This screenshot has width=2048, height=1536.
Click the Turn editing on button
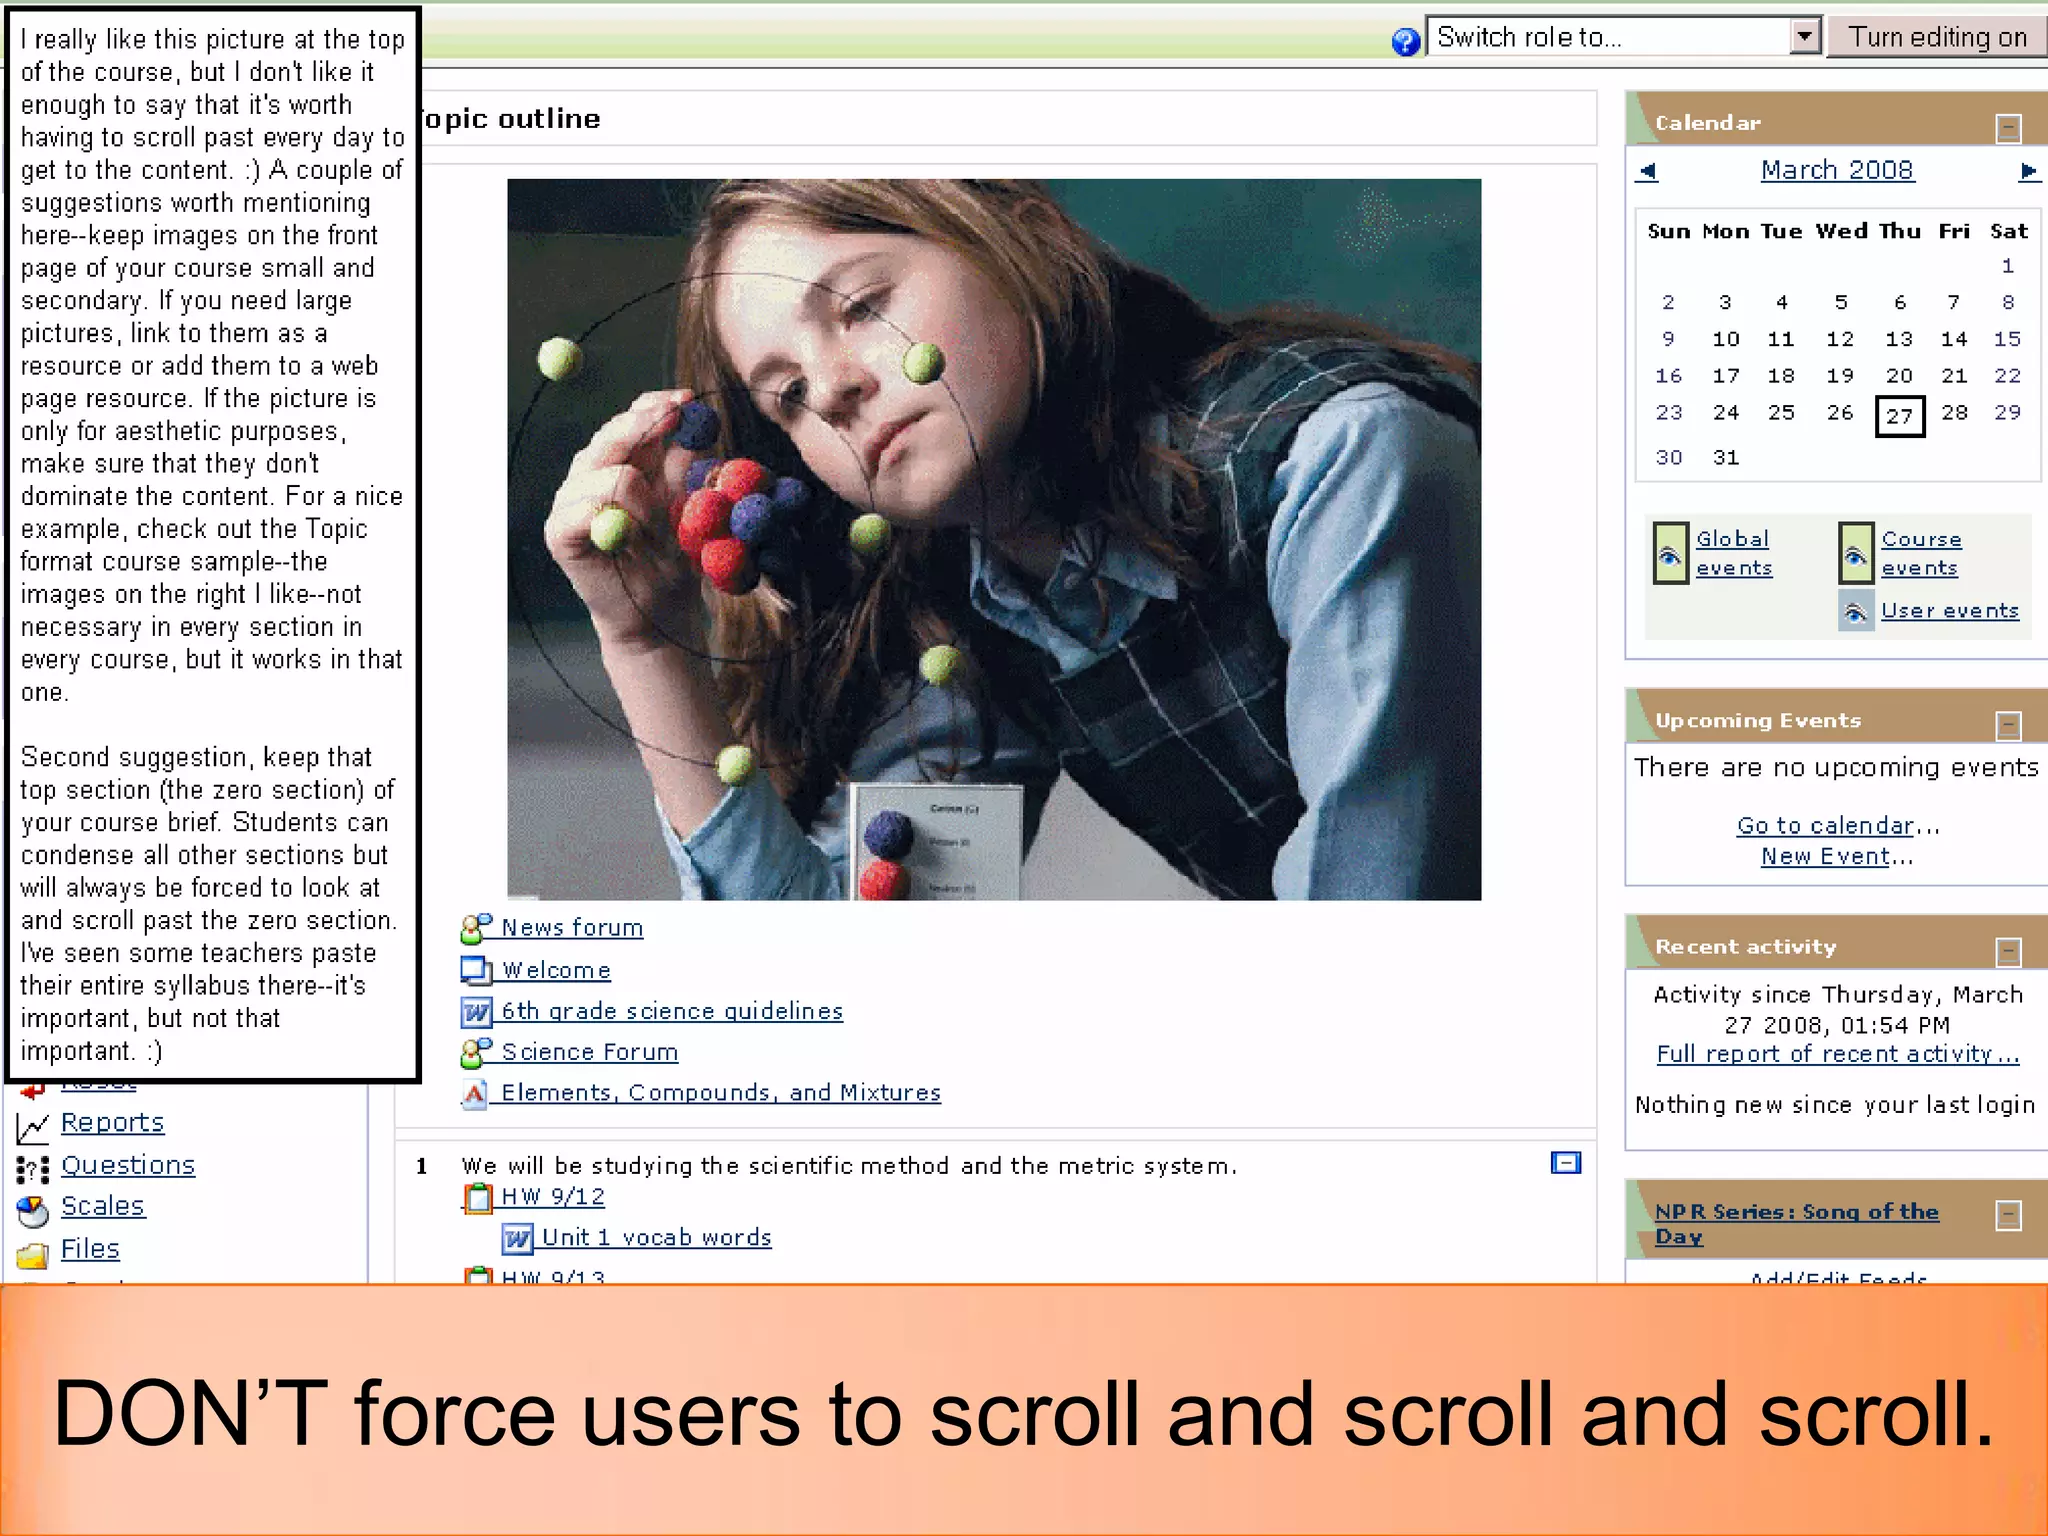pos(1937,37)
